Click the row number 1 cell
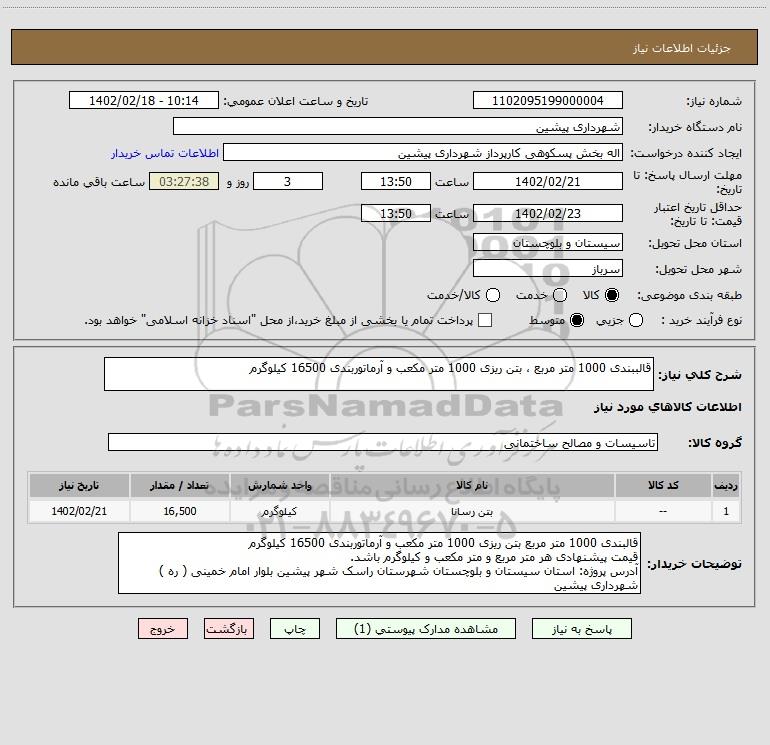The width and height of the screenshot is (770, 745). pos(726,511)
